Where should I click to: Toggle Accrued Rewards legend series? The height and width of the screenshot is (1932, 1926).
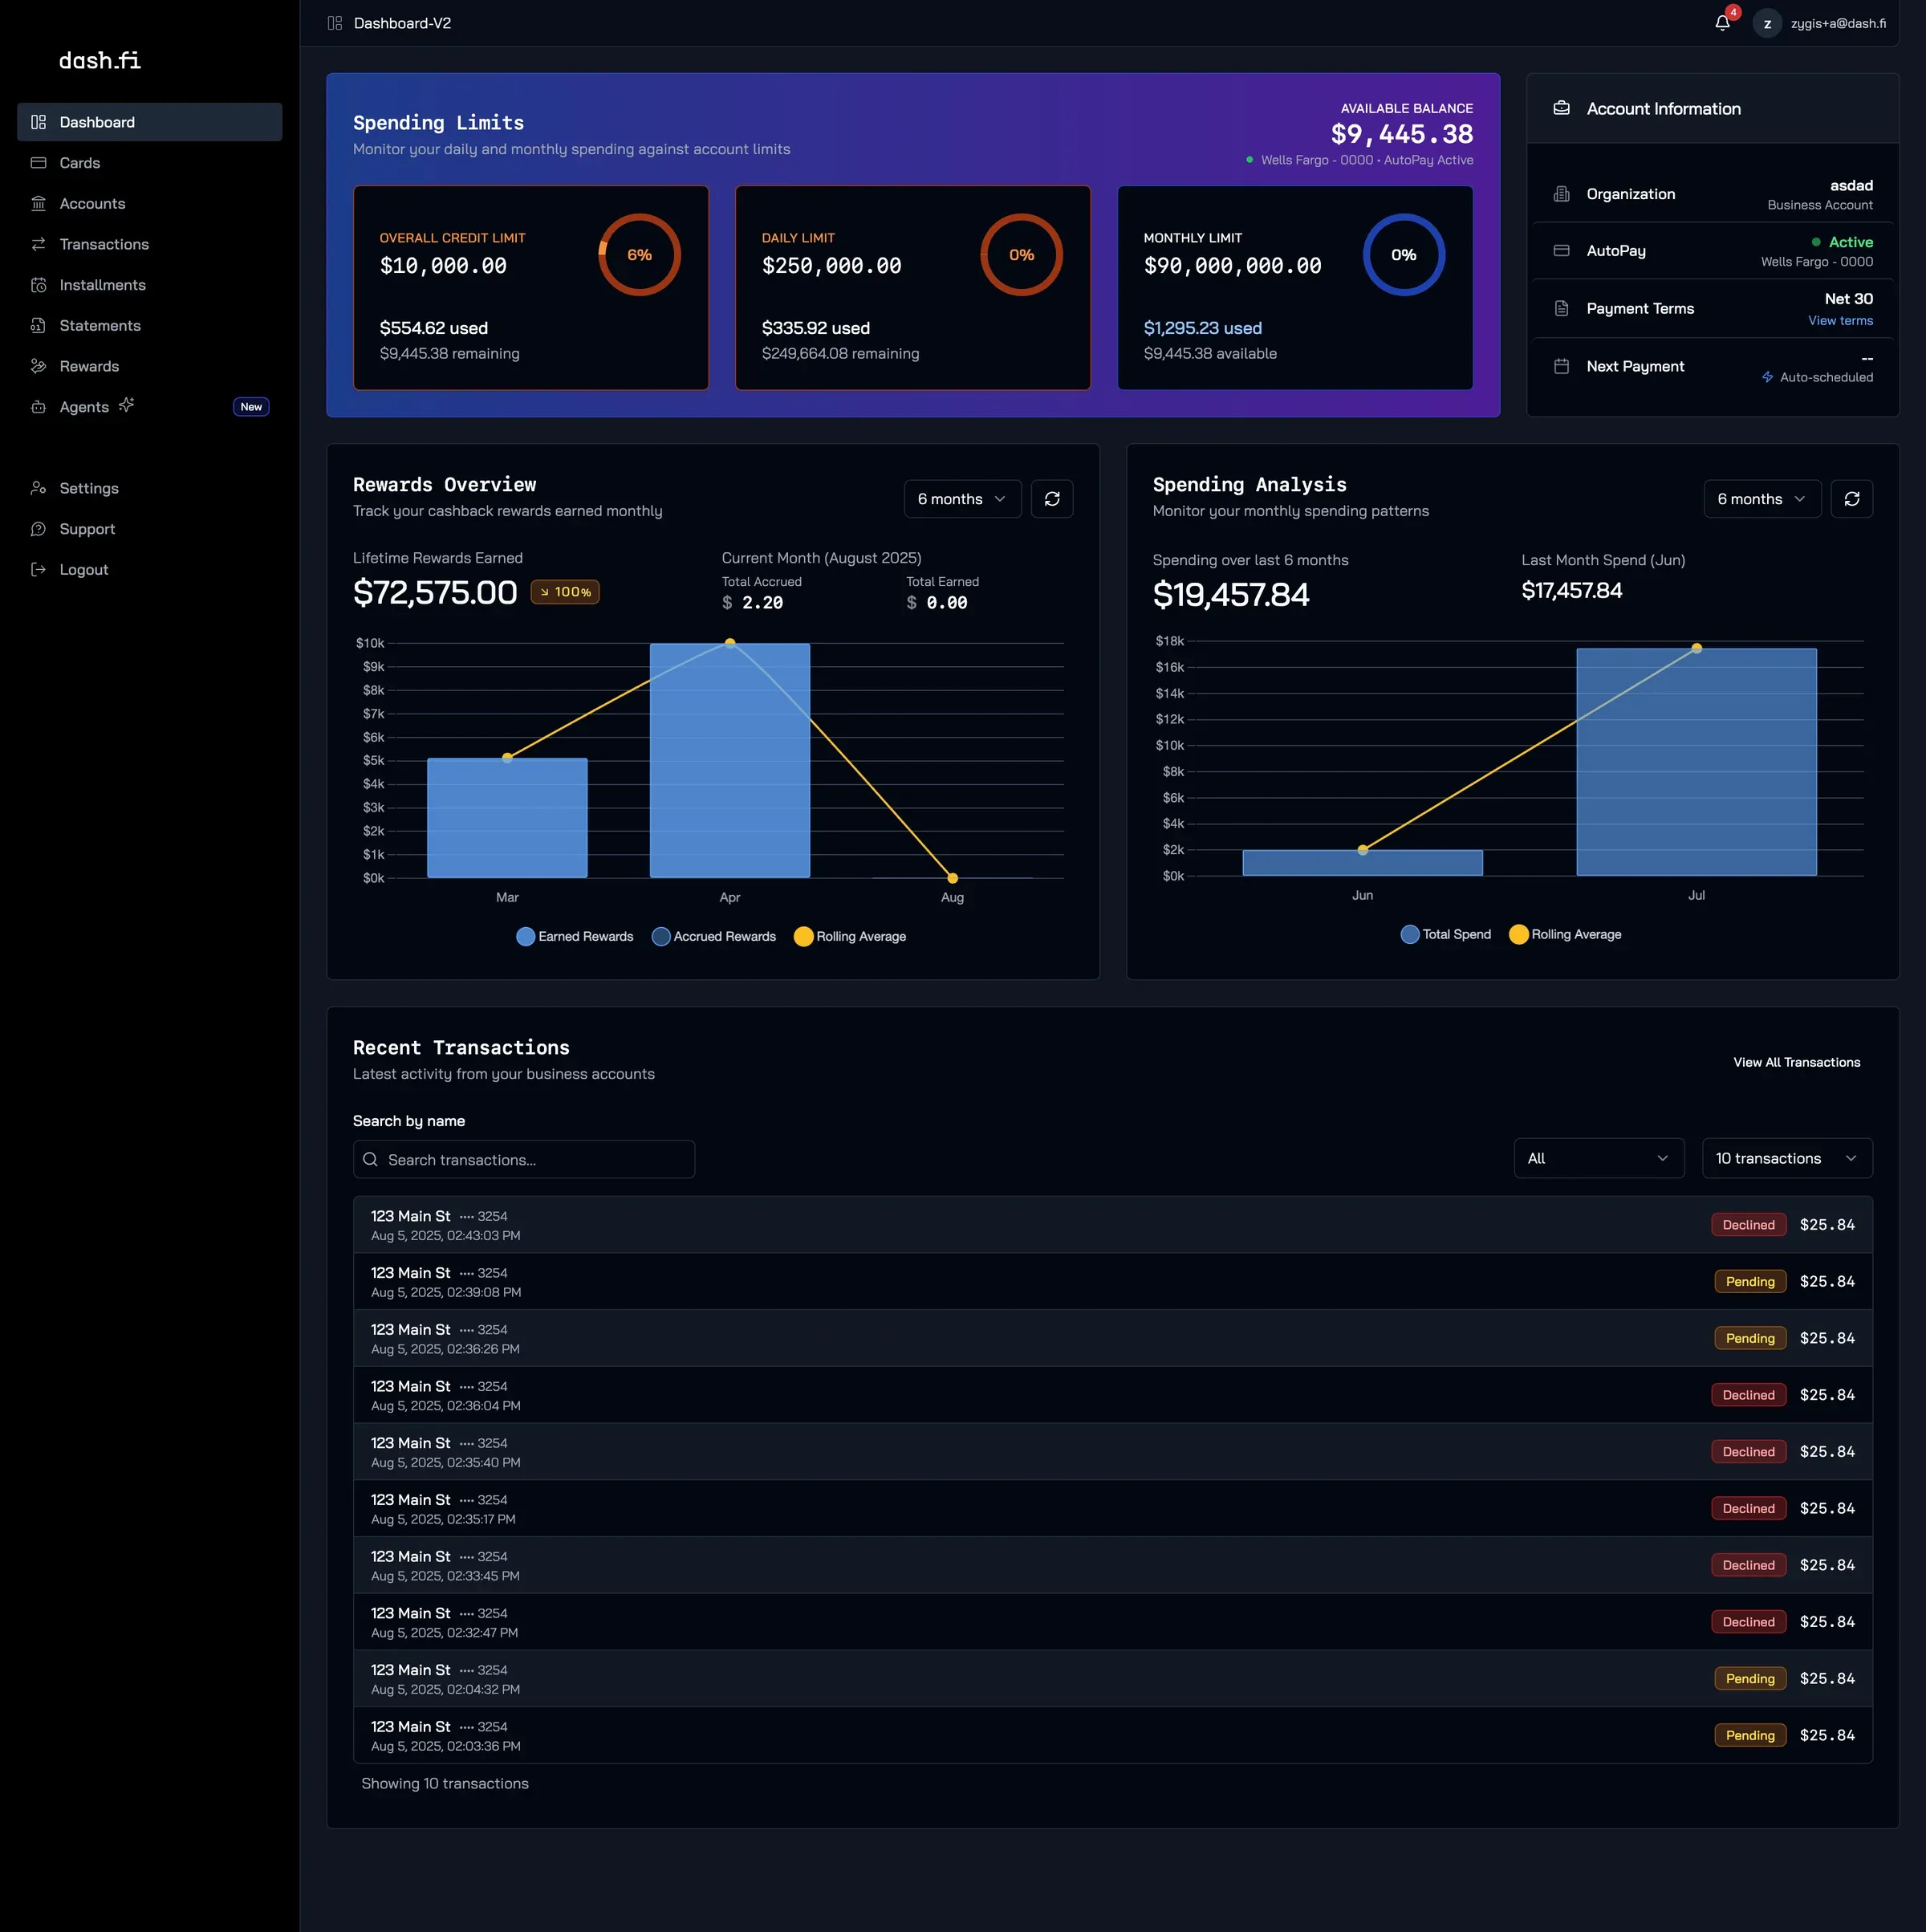714,937
